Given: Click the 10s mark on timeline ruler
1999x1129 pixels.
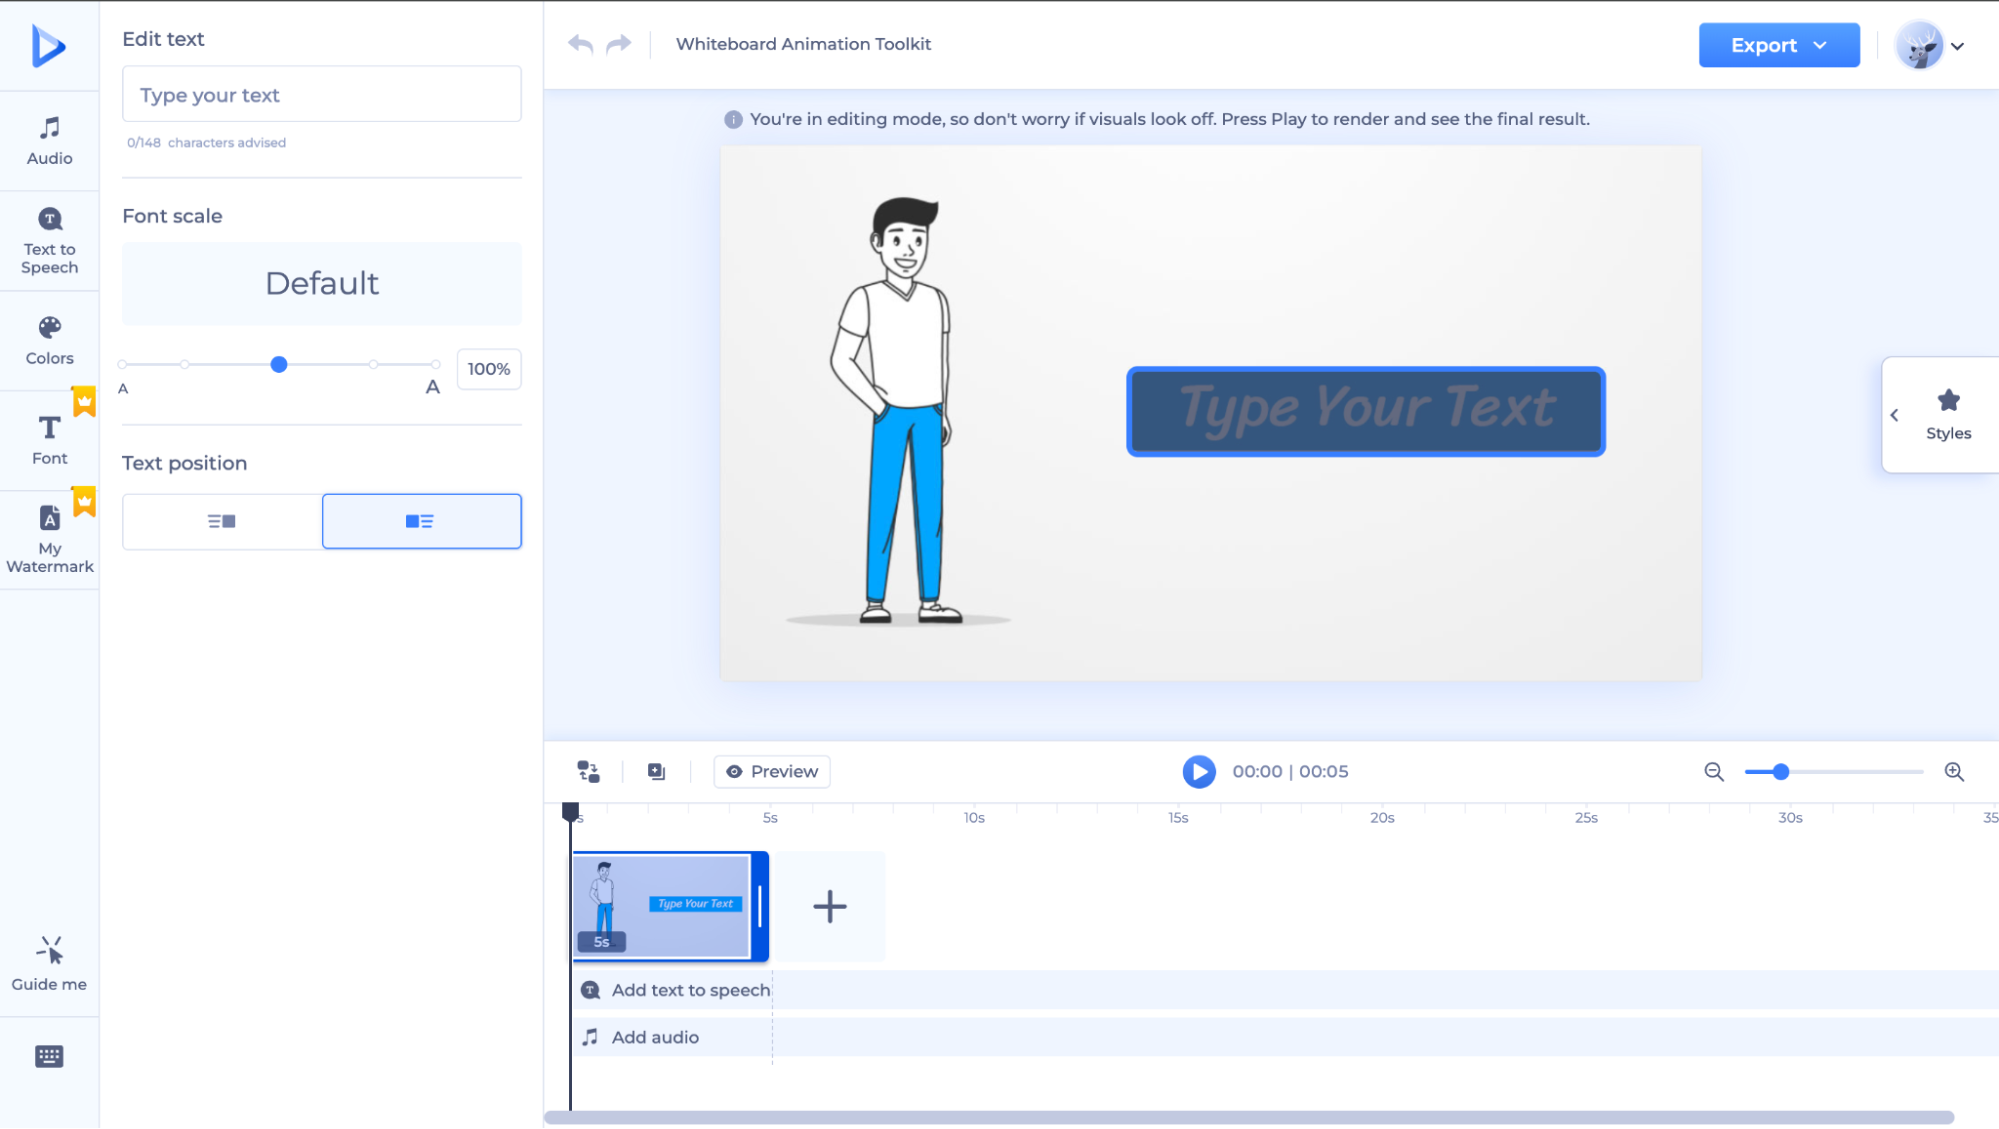Looking at the screenshot, I should (x=974, y=818).
